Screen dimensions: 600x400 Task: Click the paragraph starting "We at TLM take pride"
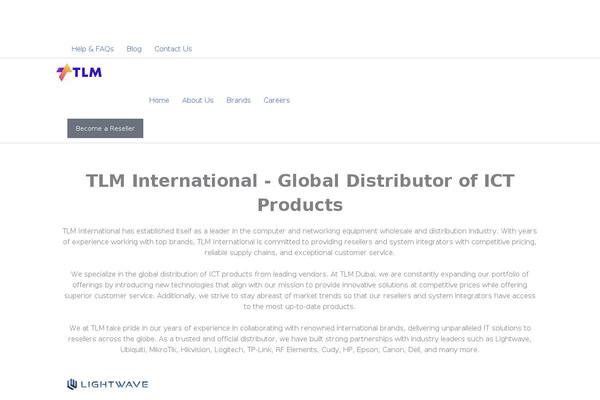[x=300, y=339]
